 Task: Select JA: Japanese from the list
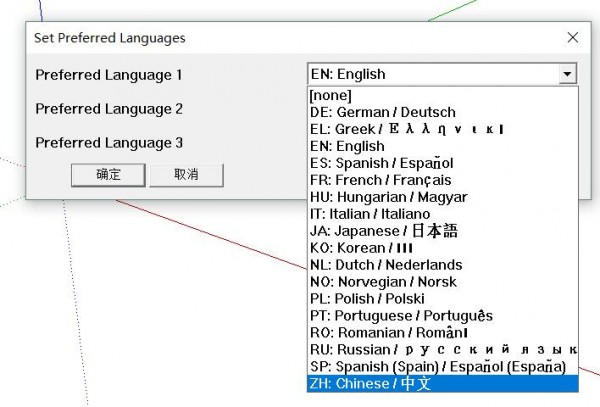pyautogui.click(x=384, y=231)
